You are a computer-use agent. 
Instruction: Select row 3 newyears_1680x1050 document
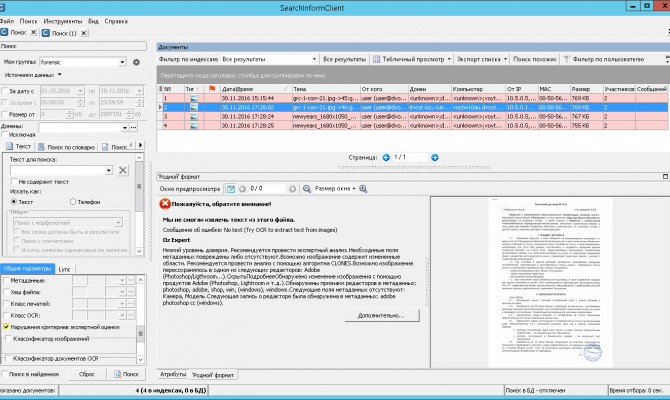click(x=412, y=116)
